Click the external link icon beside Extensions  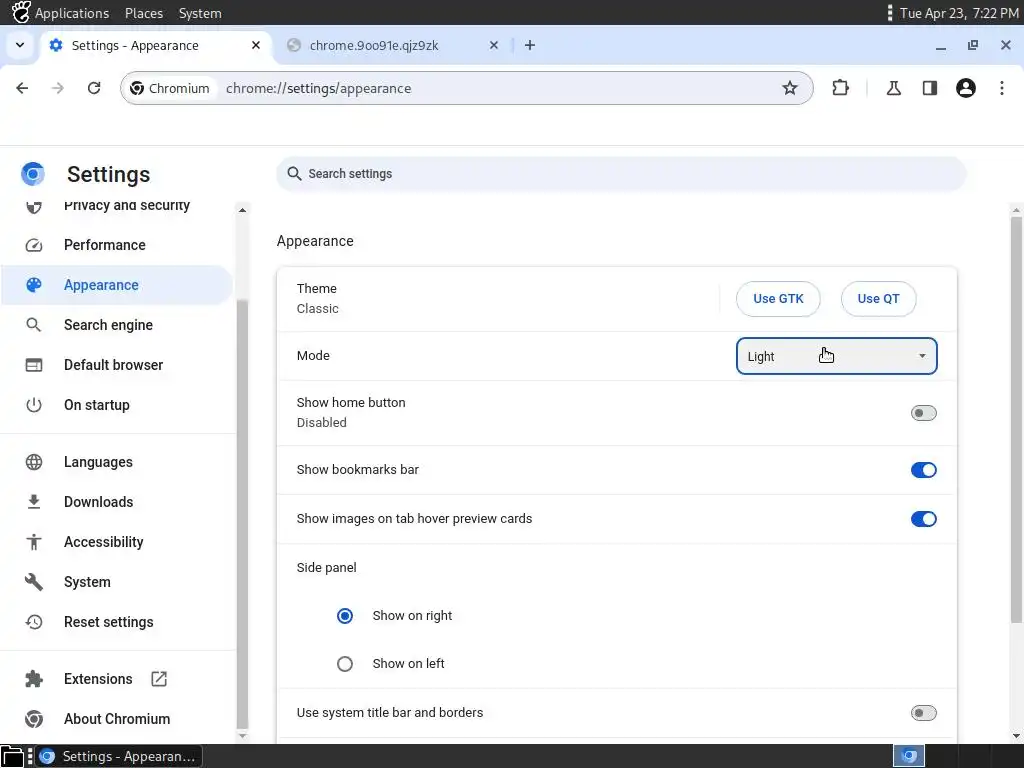(x=159, y=679)
